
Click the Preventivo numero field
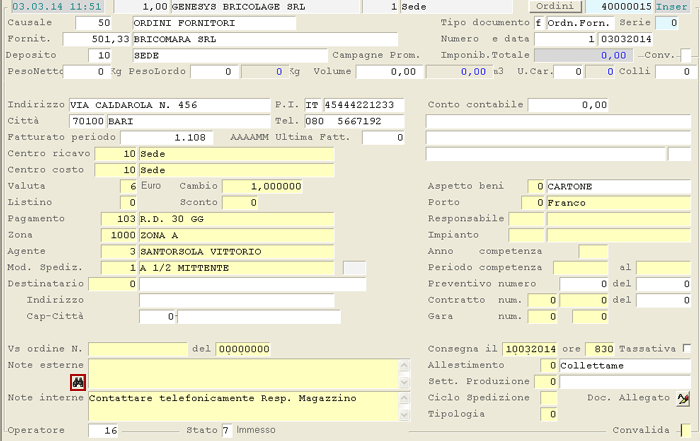coord(583,284)
